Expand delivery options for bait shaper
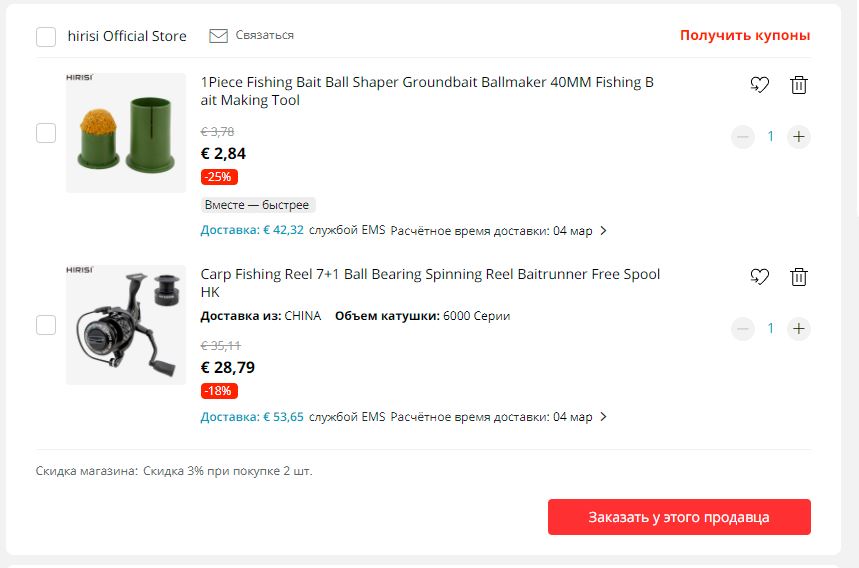 click(603, 231)
